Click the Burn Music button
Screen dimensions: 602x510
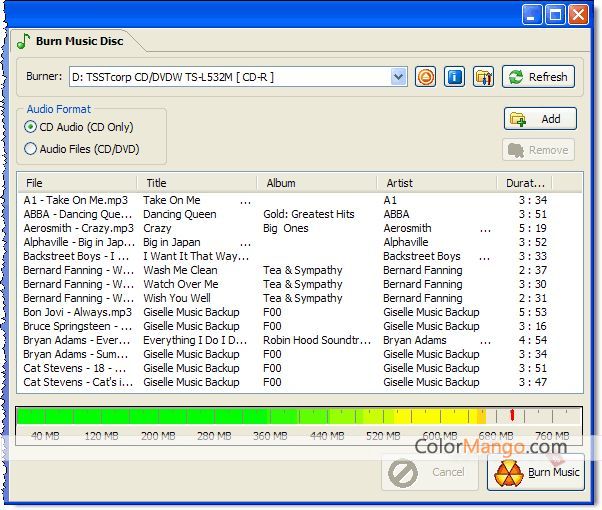(x=536, y=472)
